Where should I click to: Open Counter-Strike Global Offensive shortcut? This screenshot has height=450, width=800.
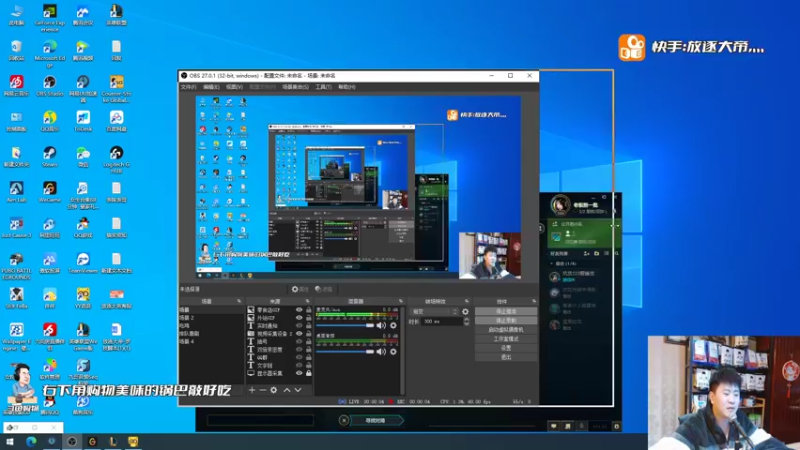coord(116,89)
